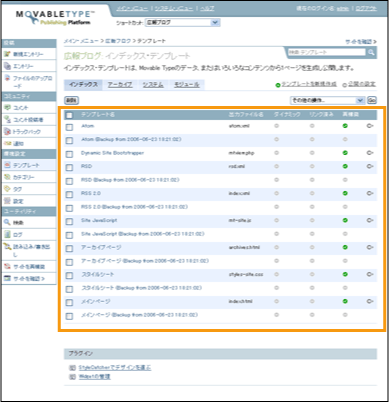Open メインメニュー in the top header bar
This screenshot has height=402, width=389.
click(x=132, y=9)
